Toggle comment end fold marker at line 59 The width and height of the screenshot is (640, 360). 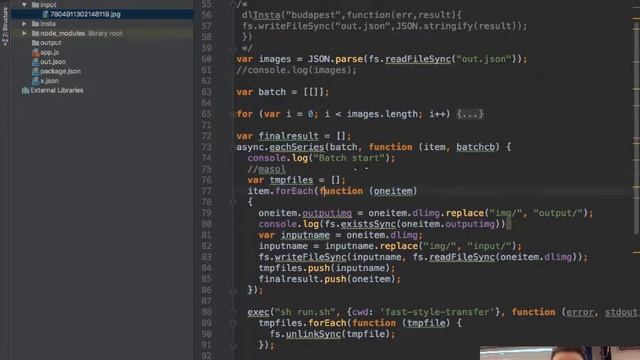pyautogui.click(x=233, y=49)
